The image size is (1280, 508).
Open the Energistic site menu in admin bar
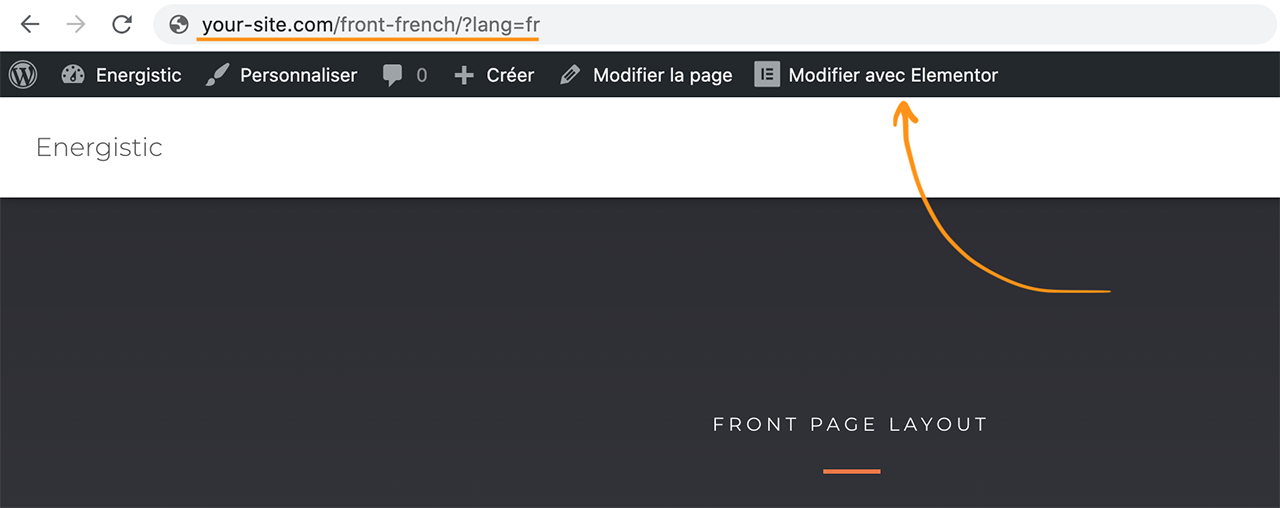click(139, 75)
